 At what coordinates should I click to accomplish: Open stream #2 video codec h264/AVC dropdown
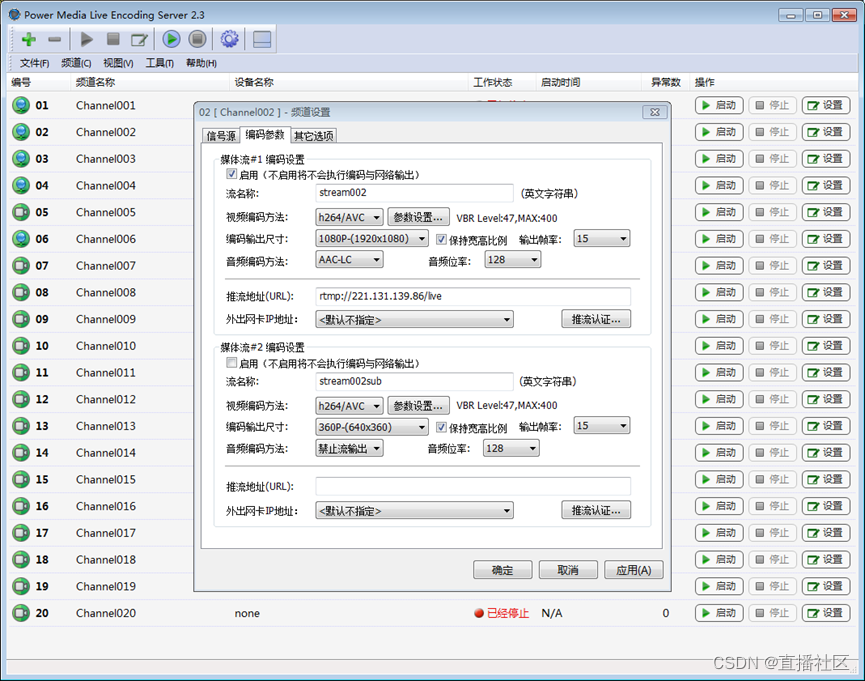tap(349, 406)
